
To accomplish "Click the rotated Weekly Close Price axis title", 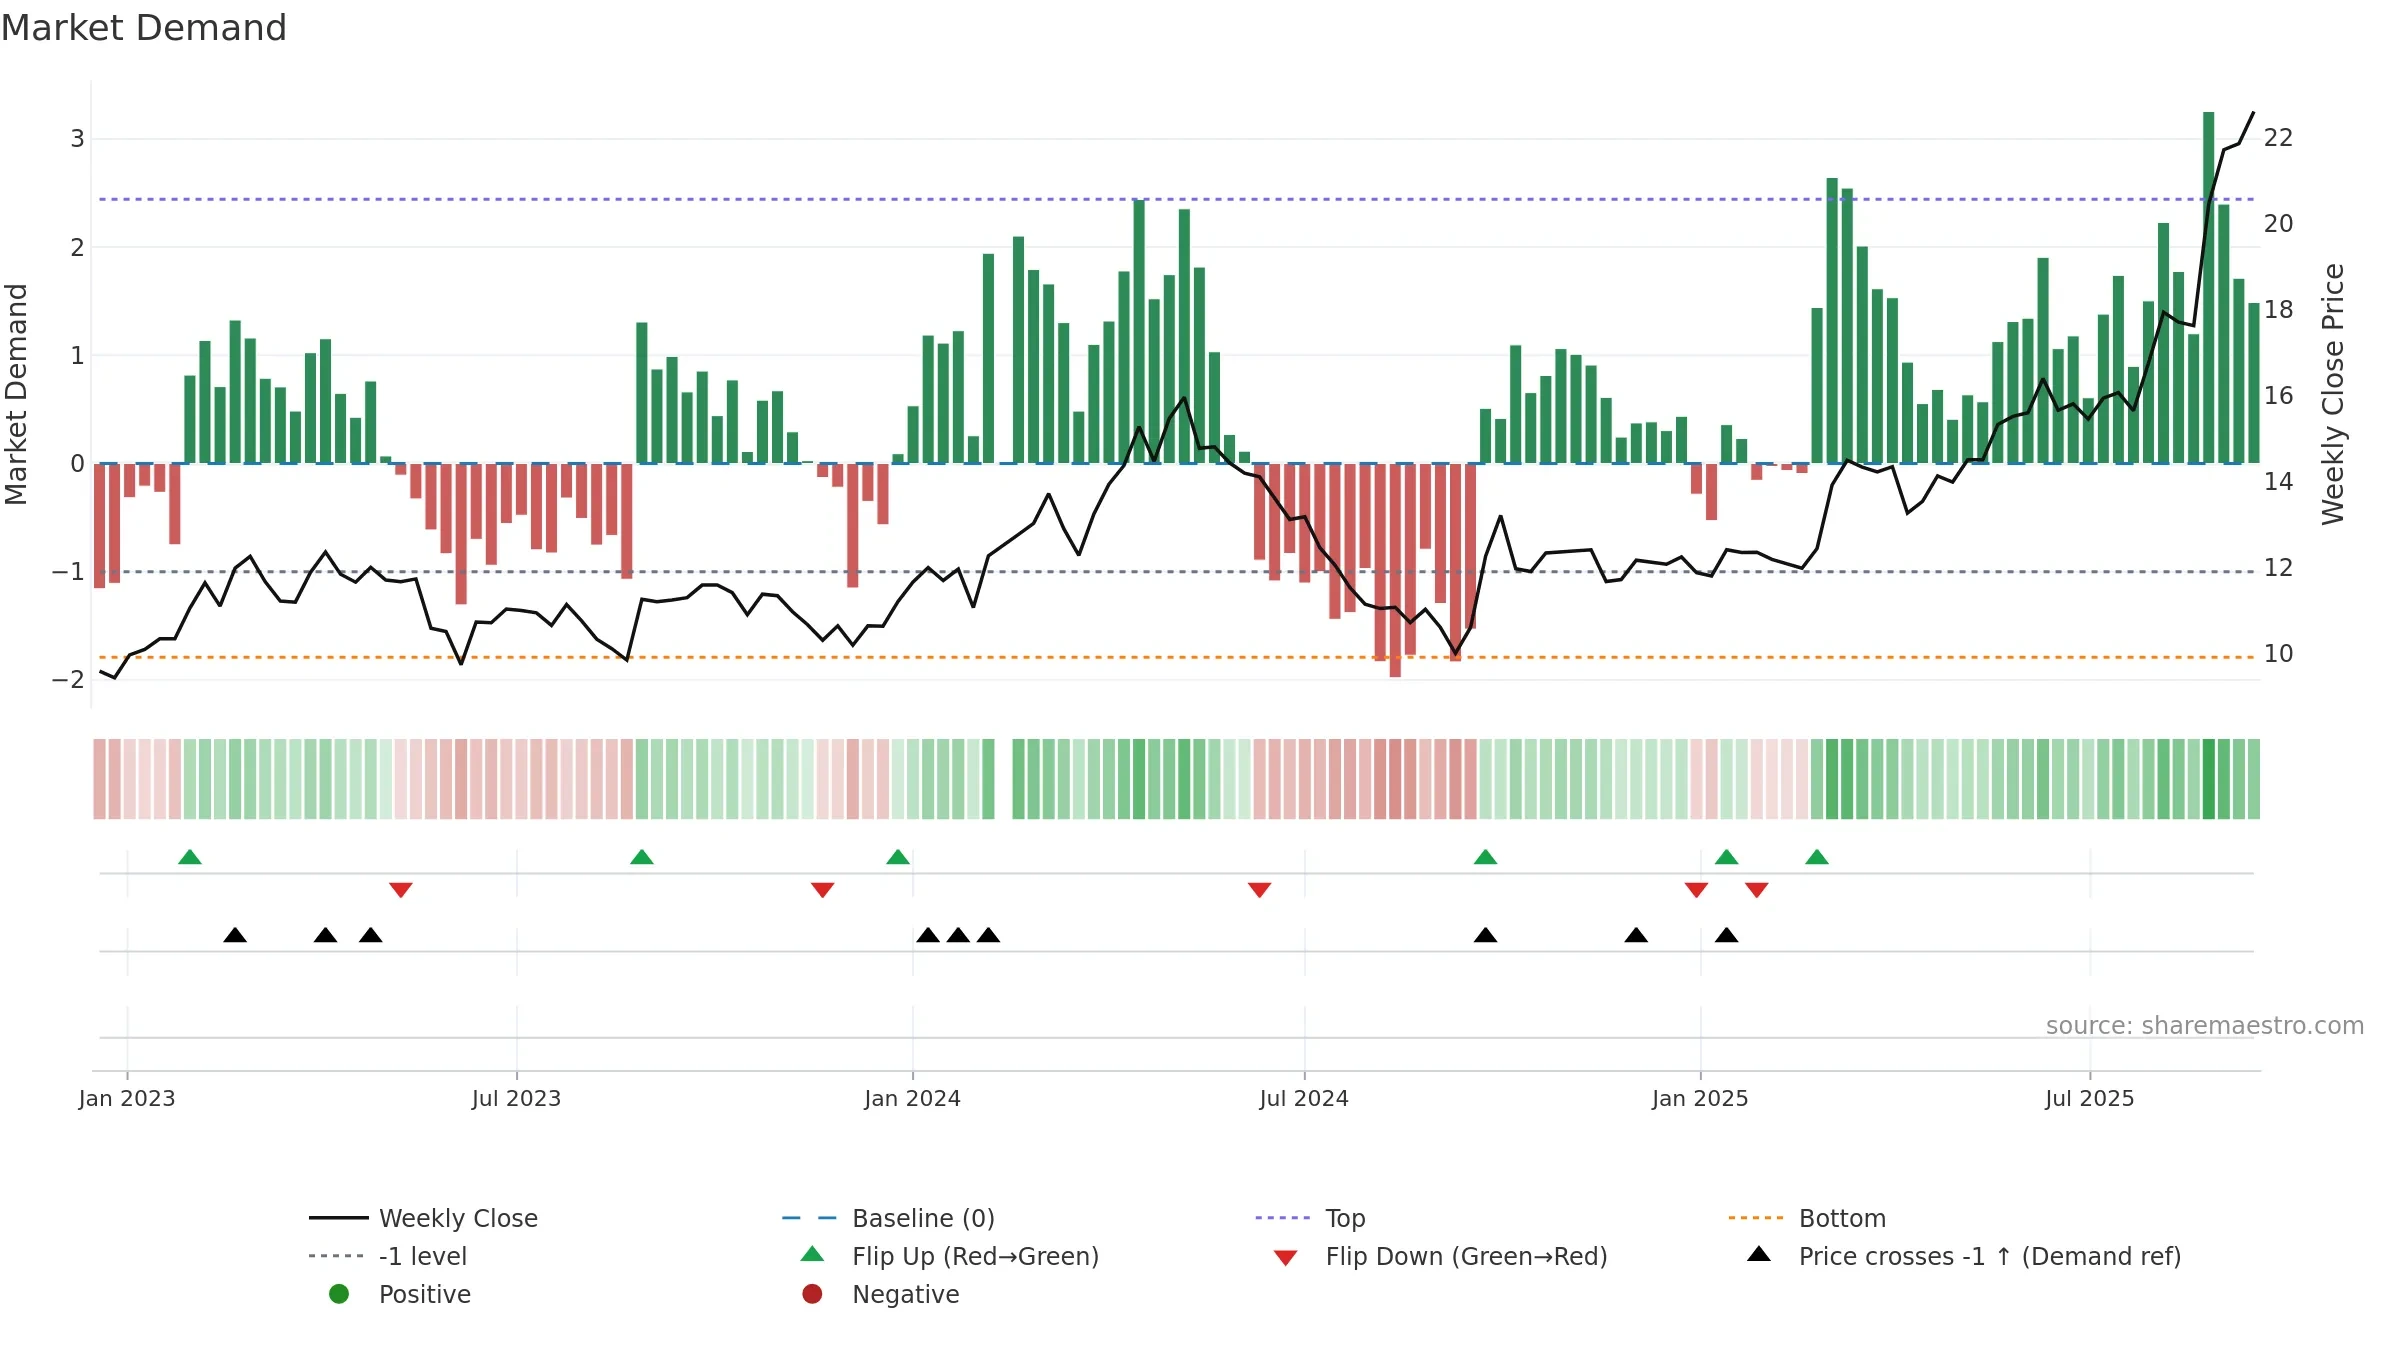I will click(2333, 394).
